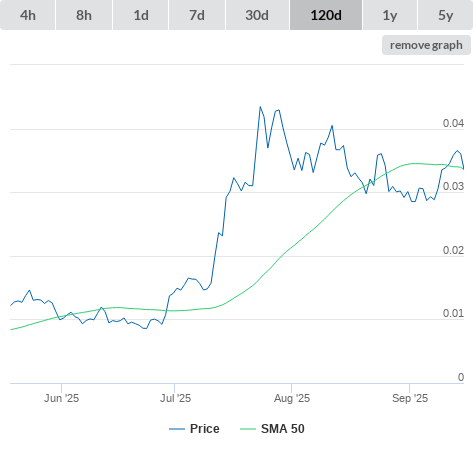Viewport: 474px width, 455px height.
Task: Click the 0.04 y-axis label
Action: click(x=453, y=123)
